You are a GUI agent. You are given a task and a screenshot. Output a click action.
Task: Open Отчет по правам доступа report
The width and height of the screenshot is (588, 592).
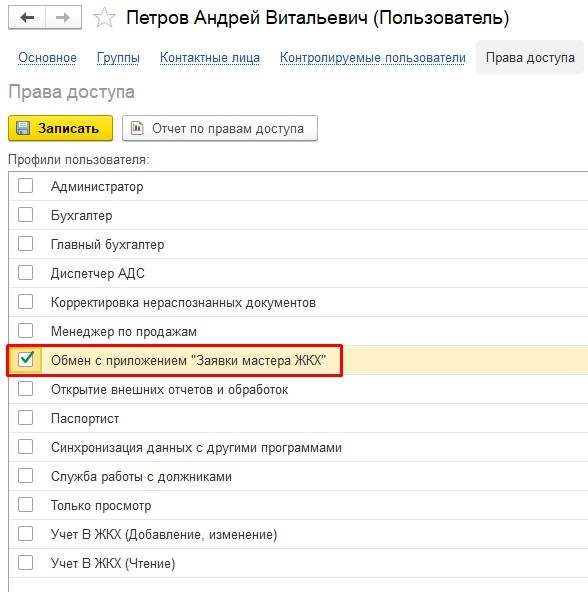click(220, 128)
